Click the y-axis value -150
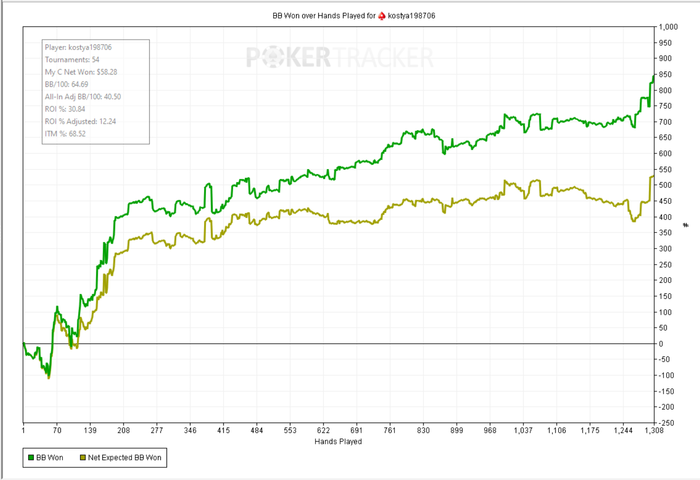 click(666, 392)
